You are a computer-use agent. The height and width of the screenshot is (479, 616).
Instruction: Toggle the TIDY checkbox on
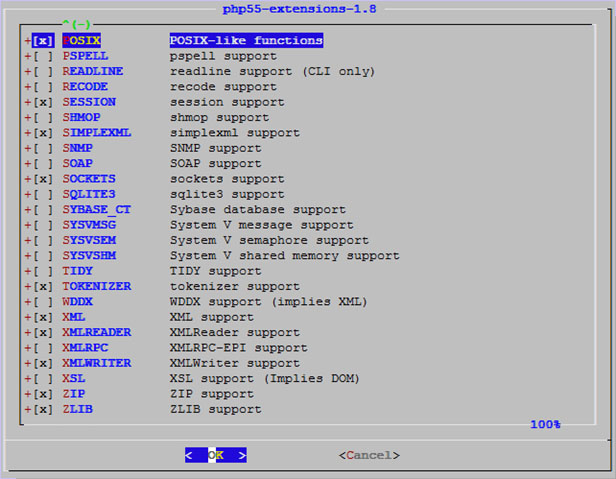[43, 271]
